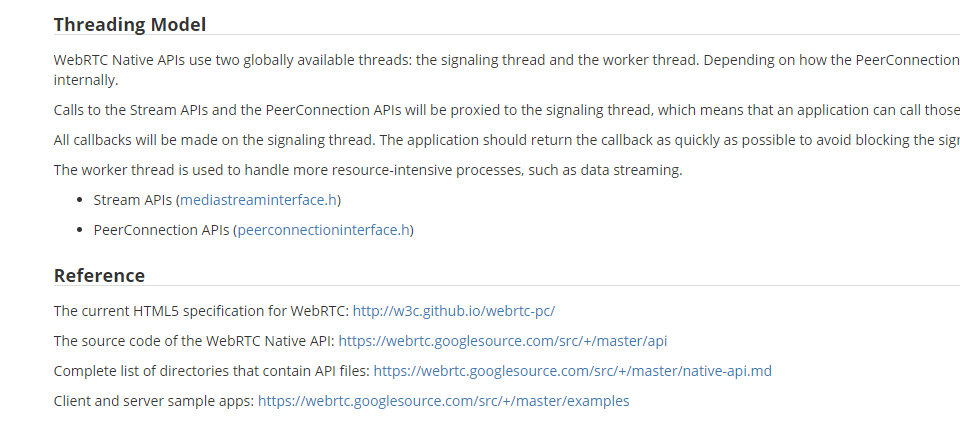Viewport: 960px width, 446px height.
Task: Follow the w3c.github.io webrtc-pc specification link
Action: [x=454, y=311]
